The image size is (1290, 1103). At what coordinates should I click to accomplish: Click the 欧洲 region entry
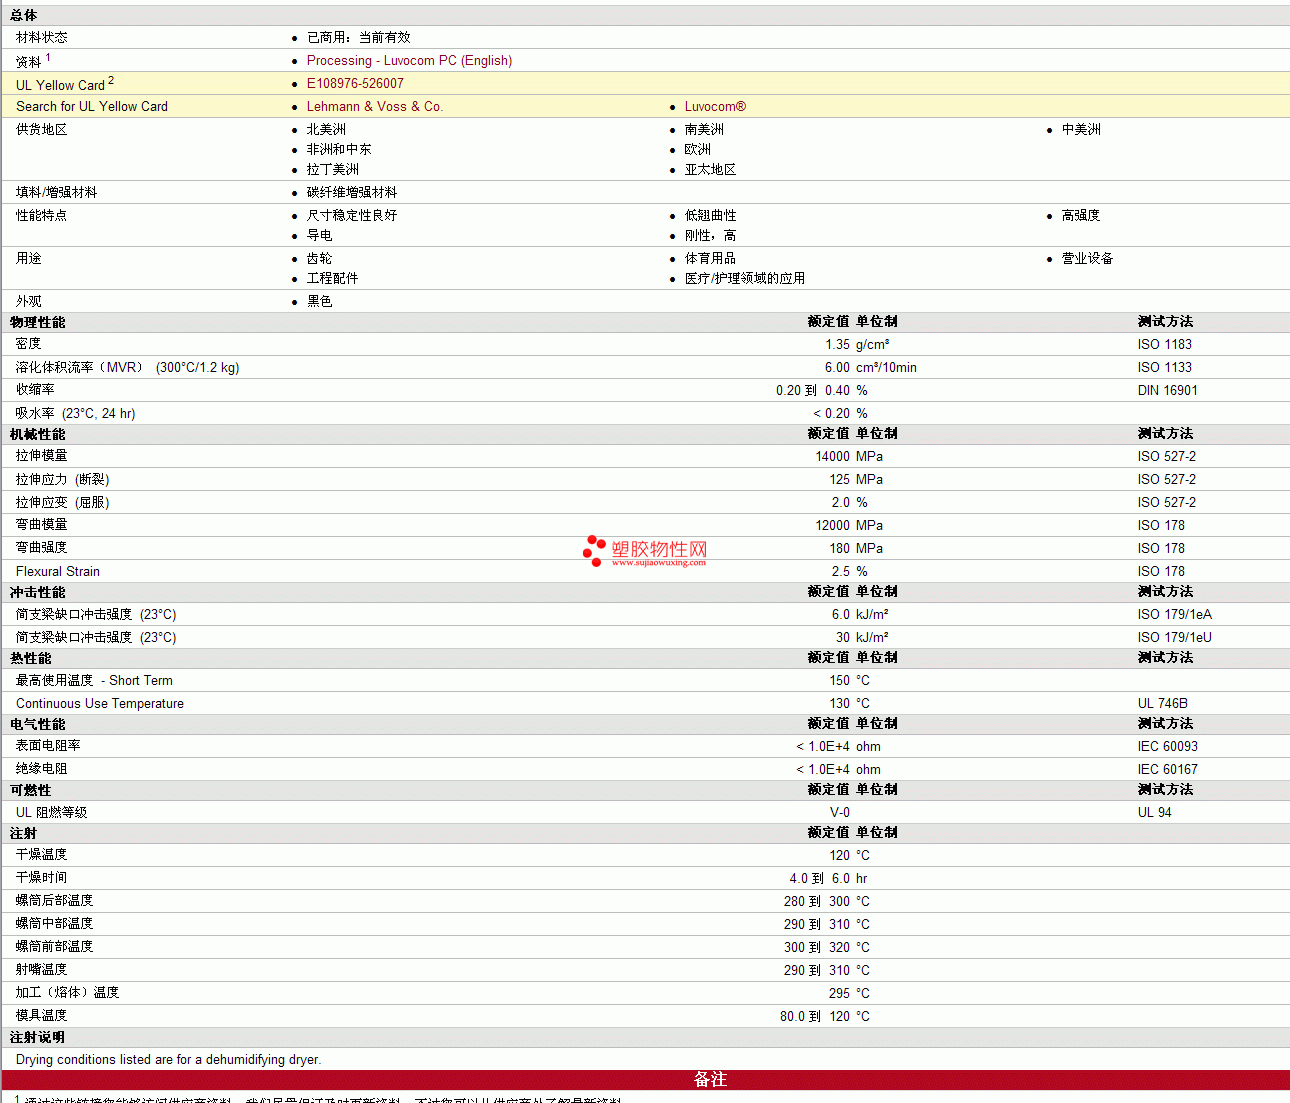(698, 149)
